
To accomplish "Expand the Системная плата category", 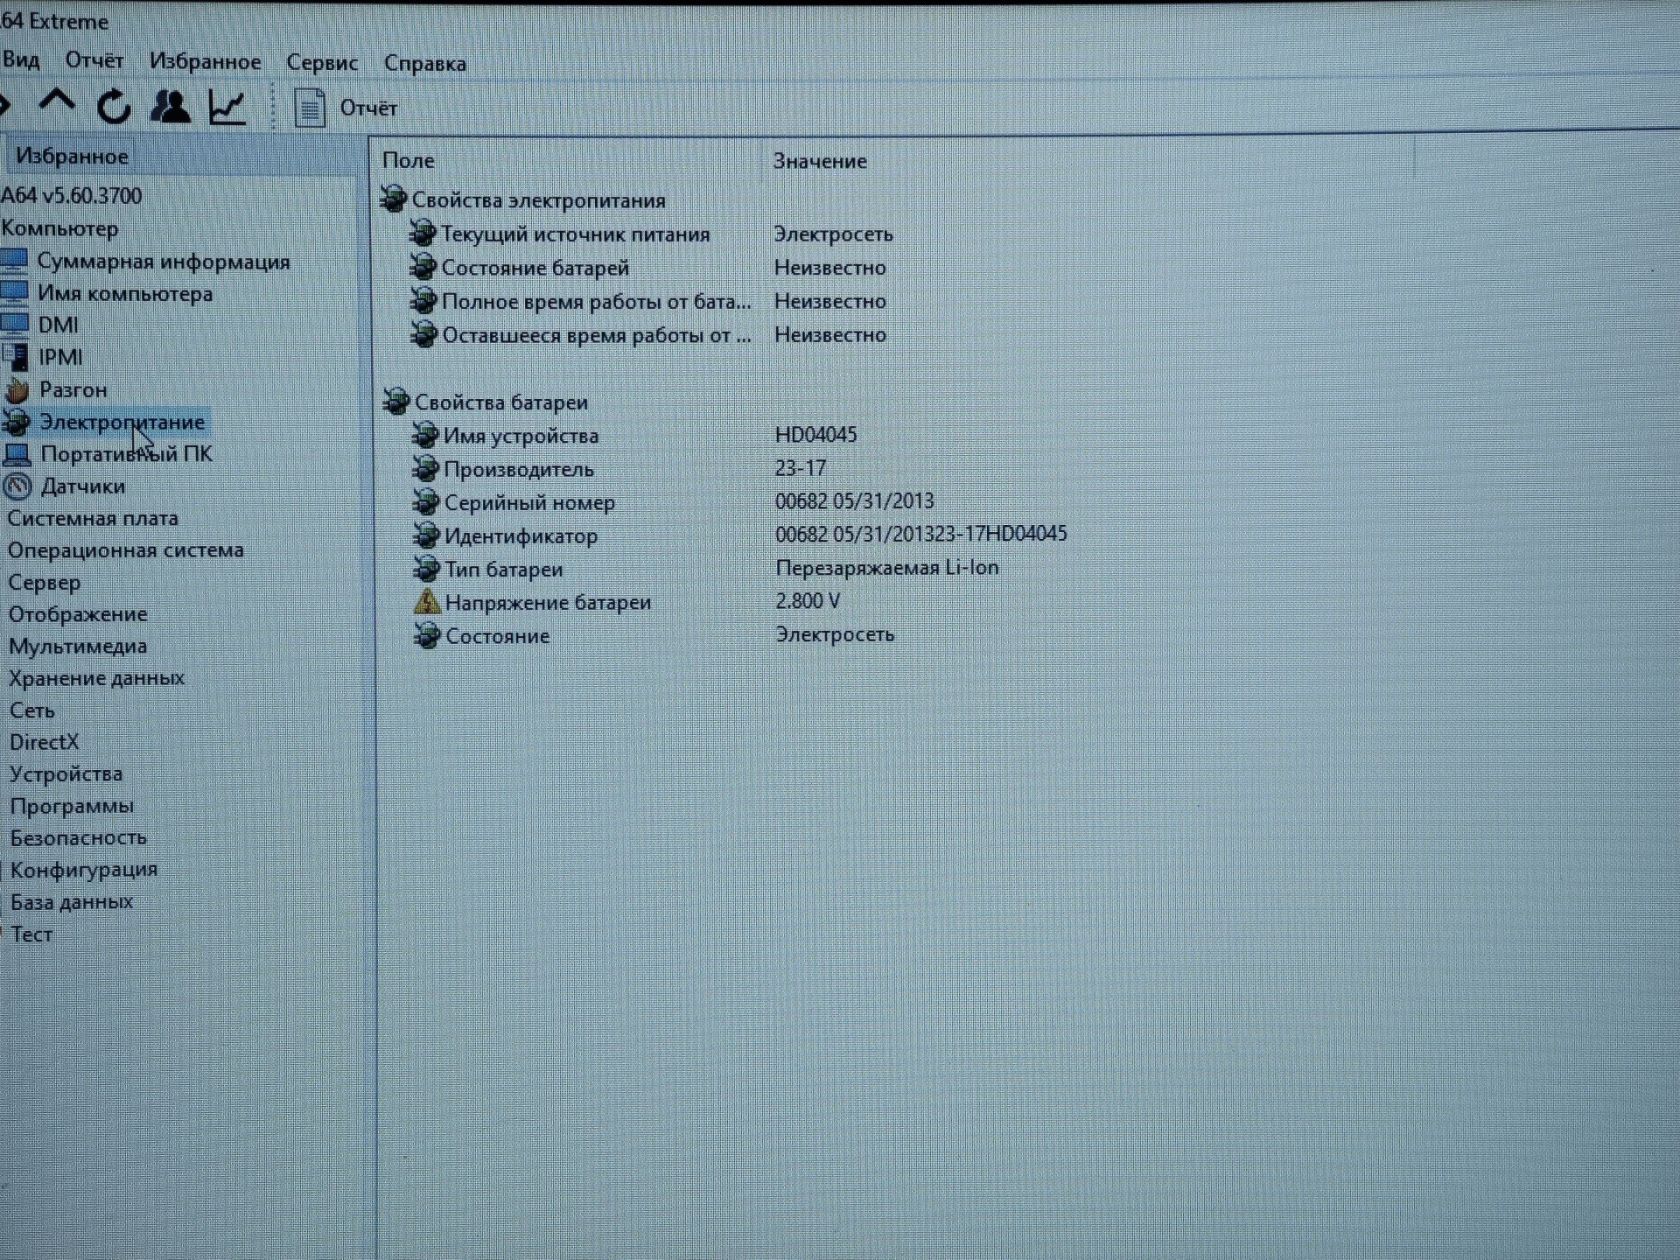I will [92, 518].
